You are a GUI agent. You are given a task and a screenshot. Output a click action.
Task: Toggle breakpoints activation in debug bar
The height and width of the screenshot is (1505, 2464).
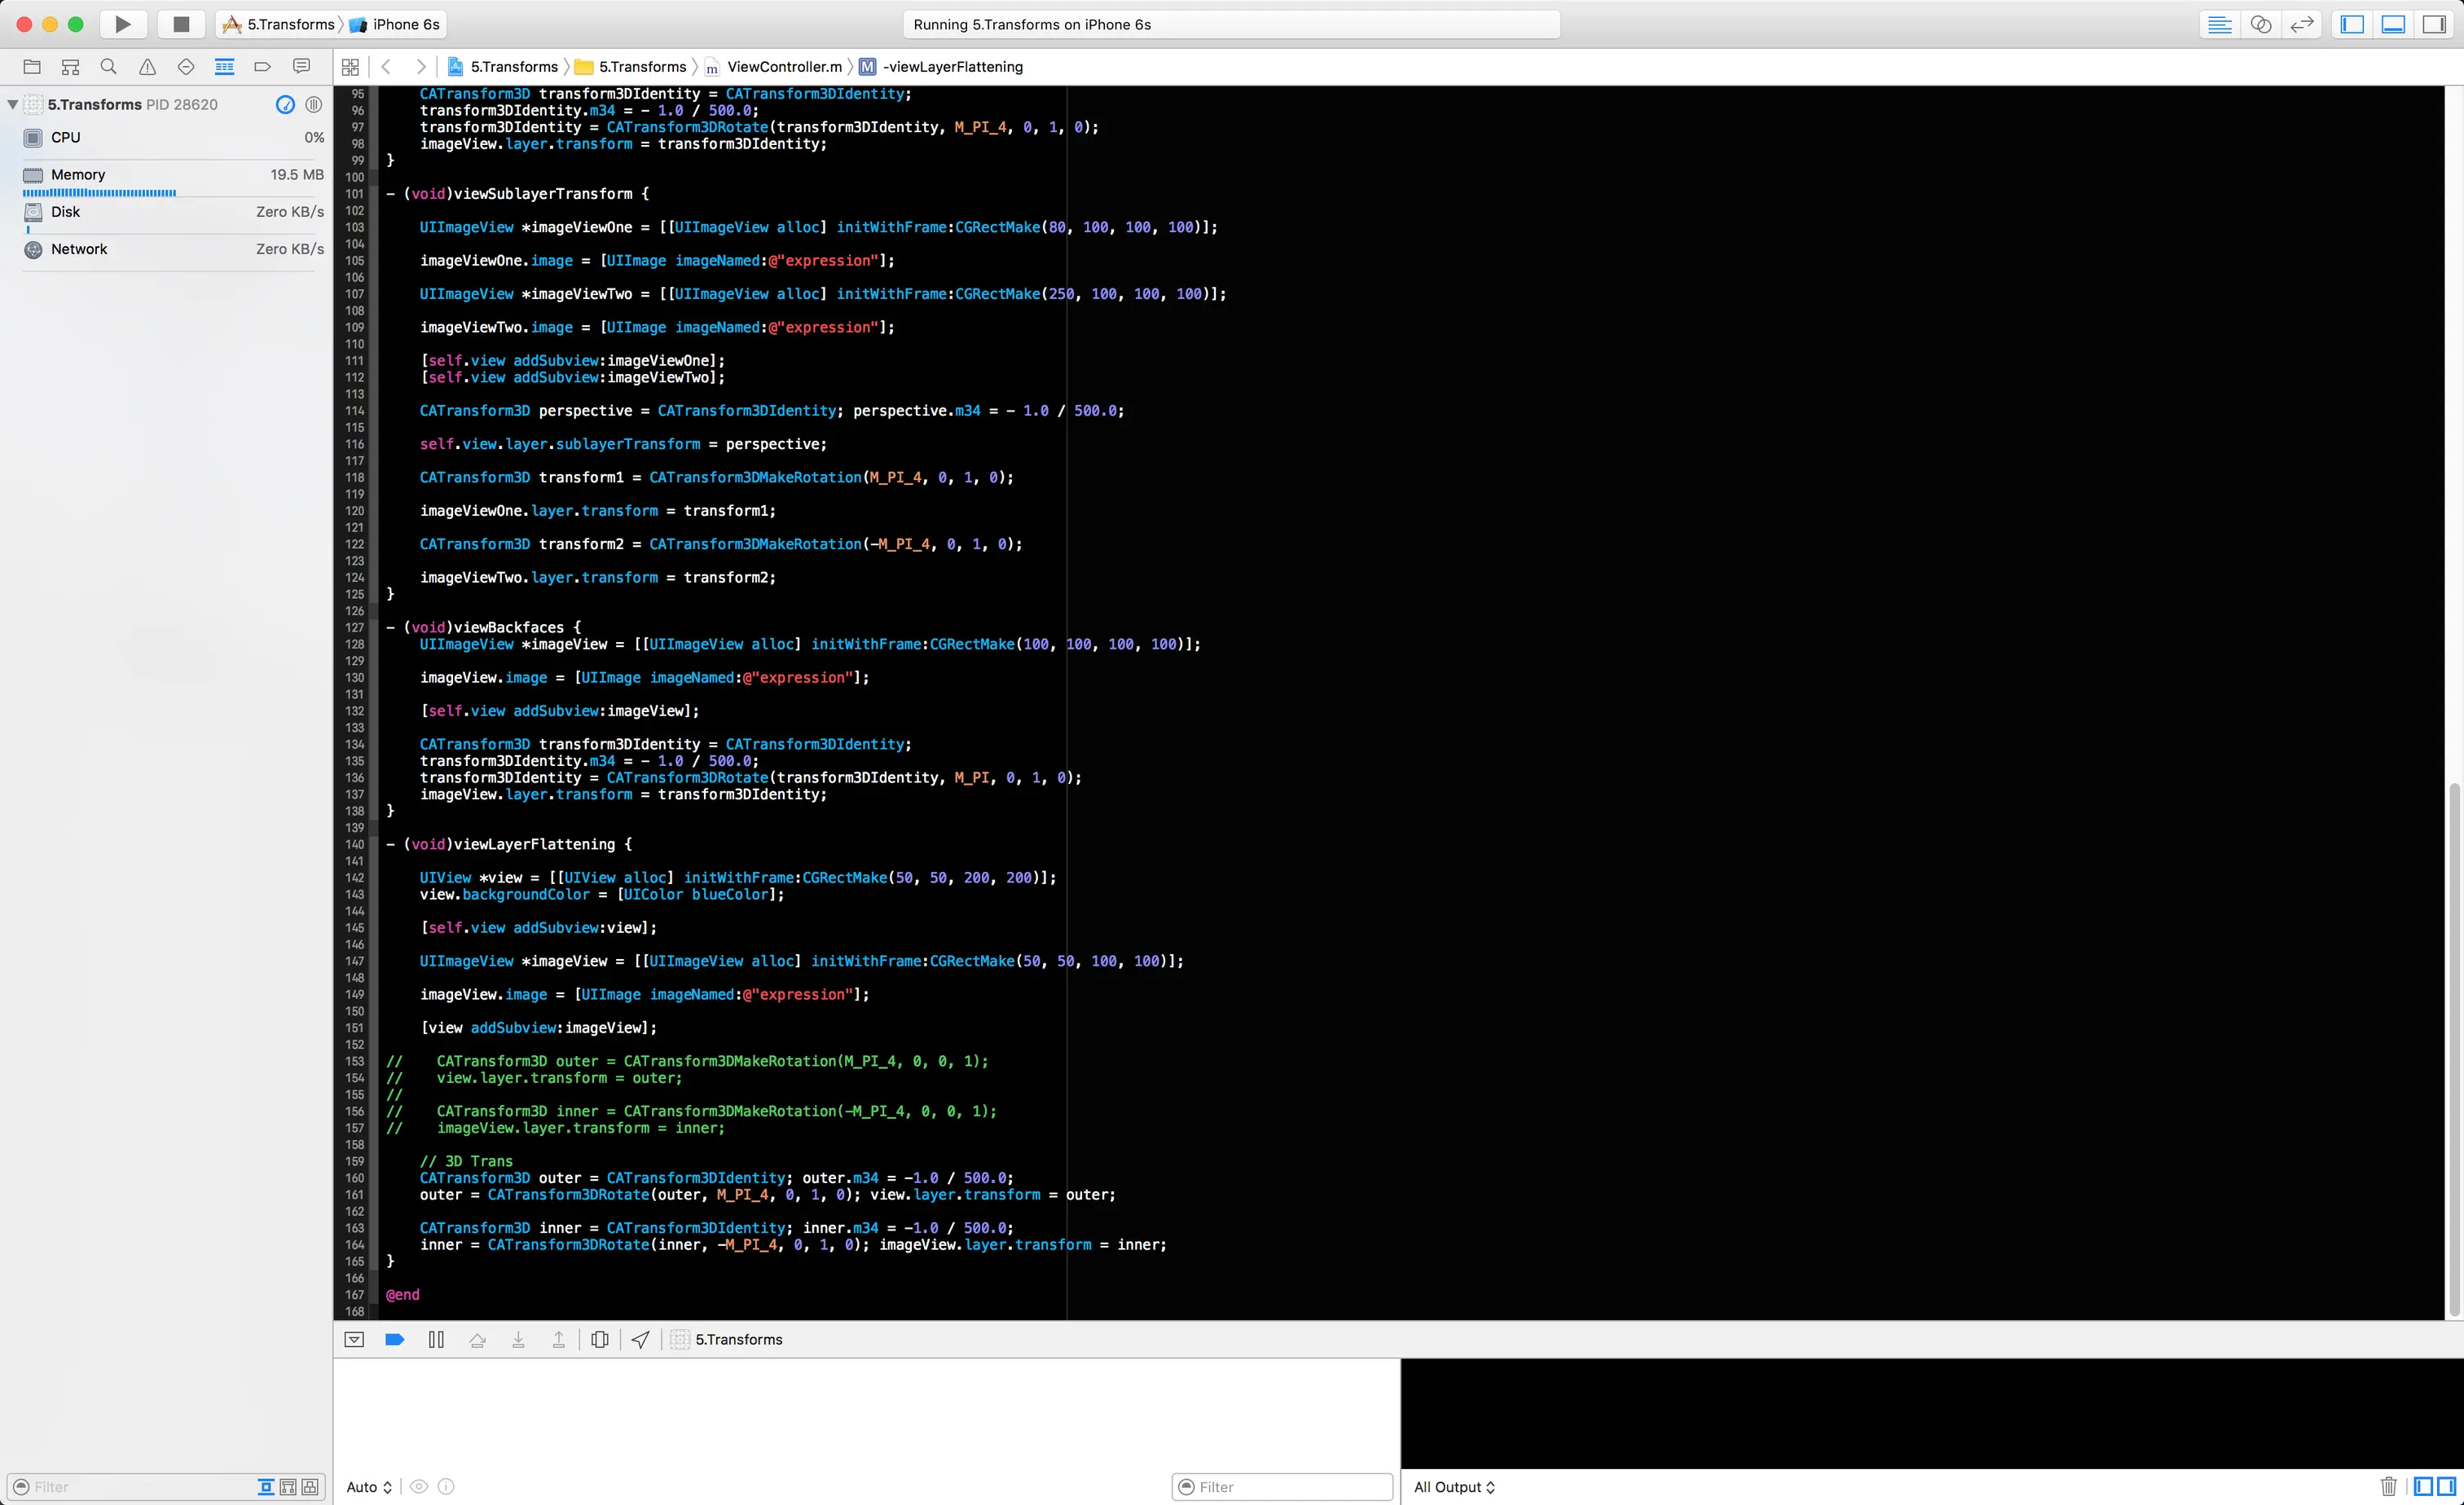coord(394,1339)
